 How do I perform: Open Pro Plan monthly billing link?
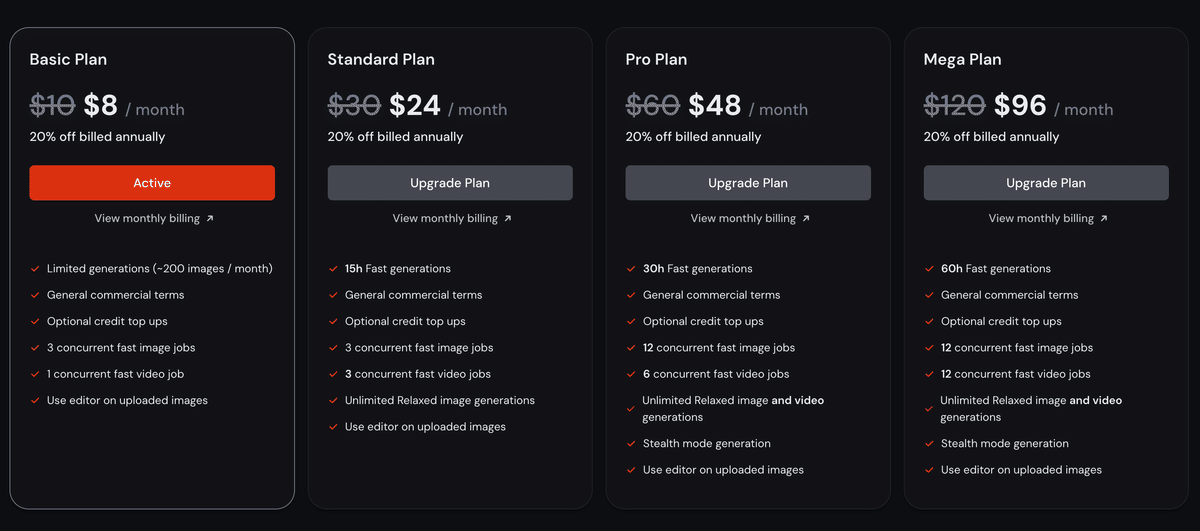click(x=743, y=218)
